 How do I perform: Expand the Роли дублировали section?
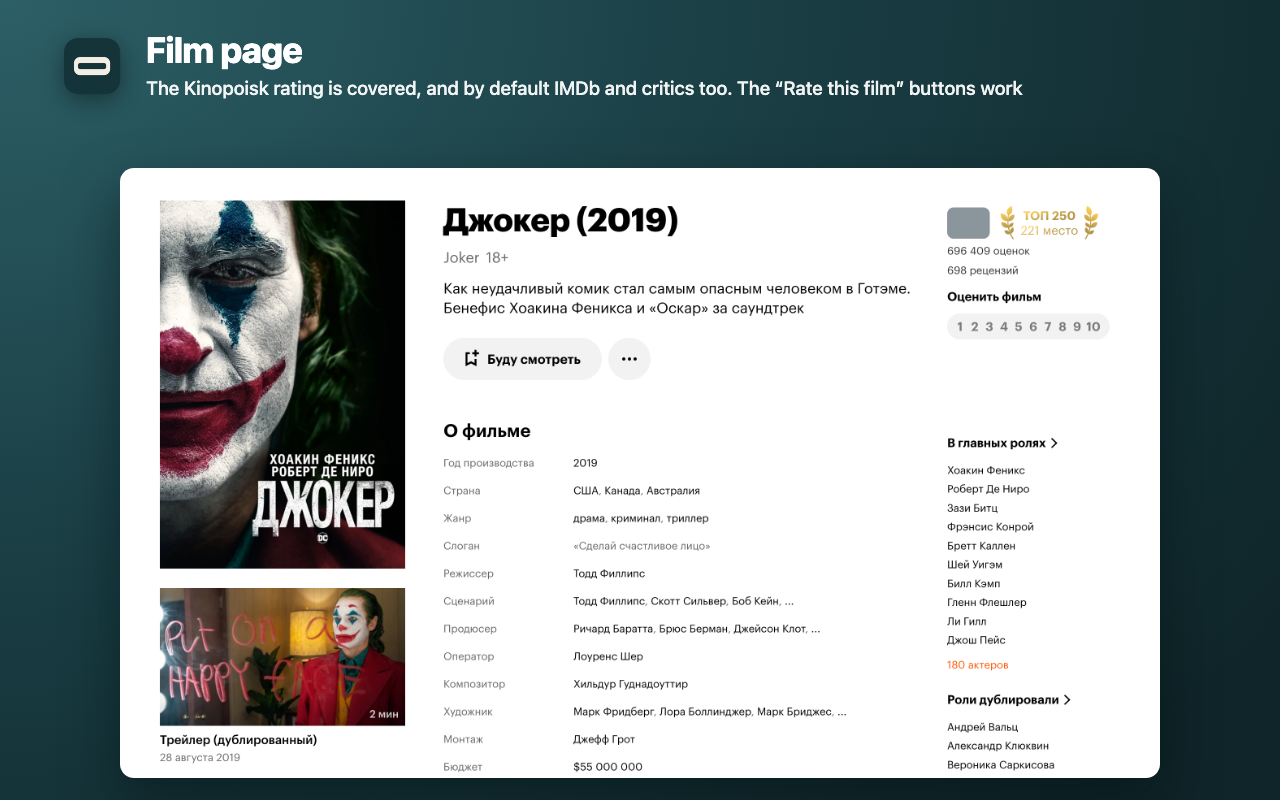(1009, 700)
